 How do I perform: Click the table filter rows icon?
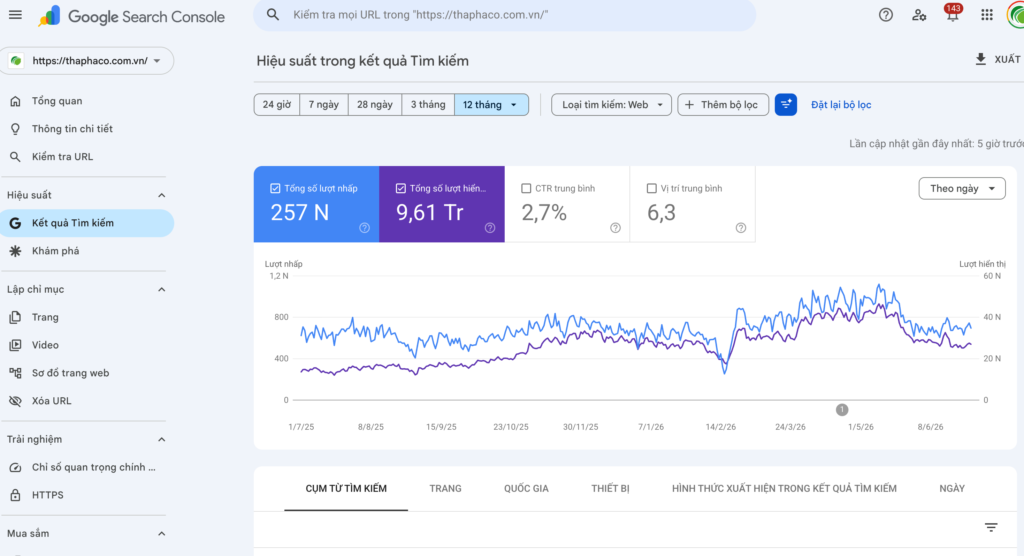coord(991,527)
